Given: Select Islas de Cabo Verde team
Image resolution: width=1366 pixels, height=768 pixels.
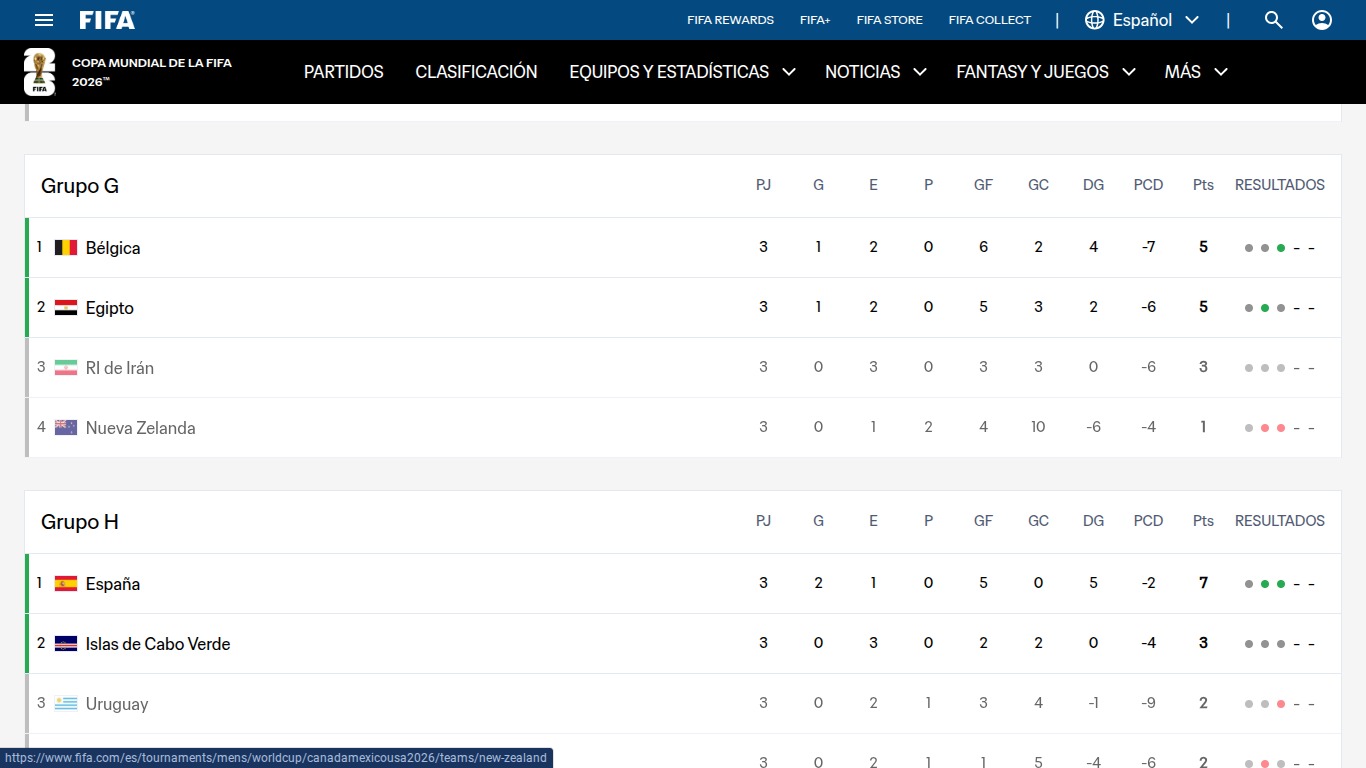Looking at the screenshot, I should tap(158, 644).
